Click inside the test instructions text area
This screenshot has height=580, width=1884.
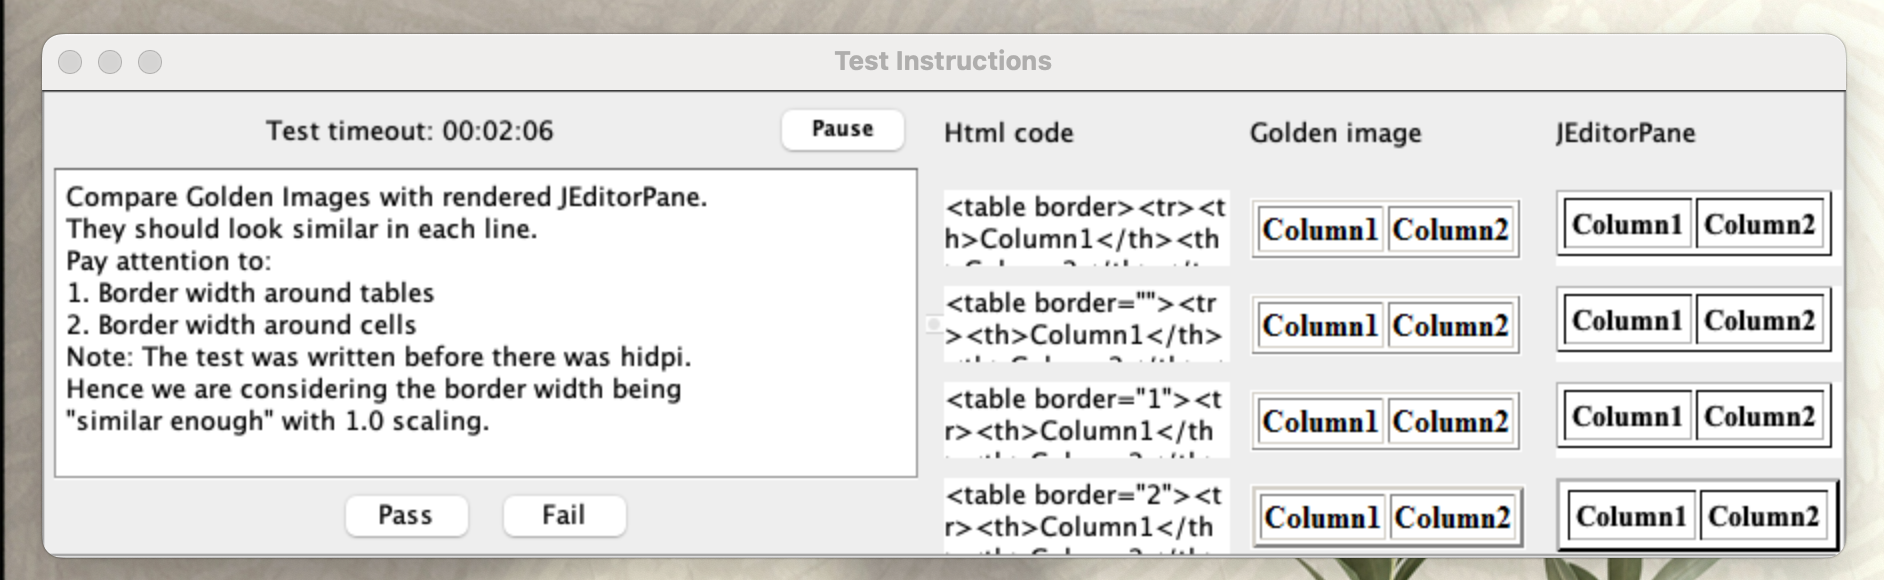click(485, 322)
